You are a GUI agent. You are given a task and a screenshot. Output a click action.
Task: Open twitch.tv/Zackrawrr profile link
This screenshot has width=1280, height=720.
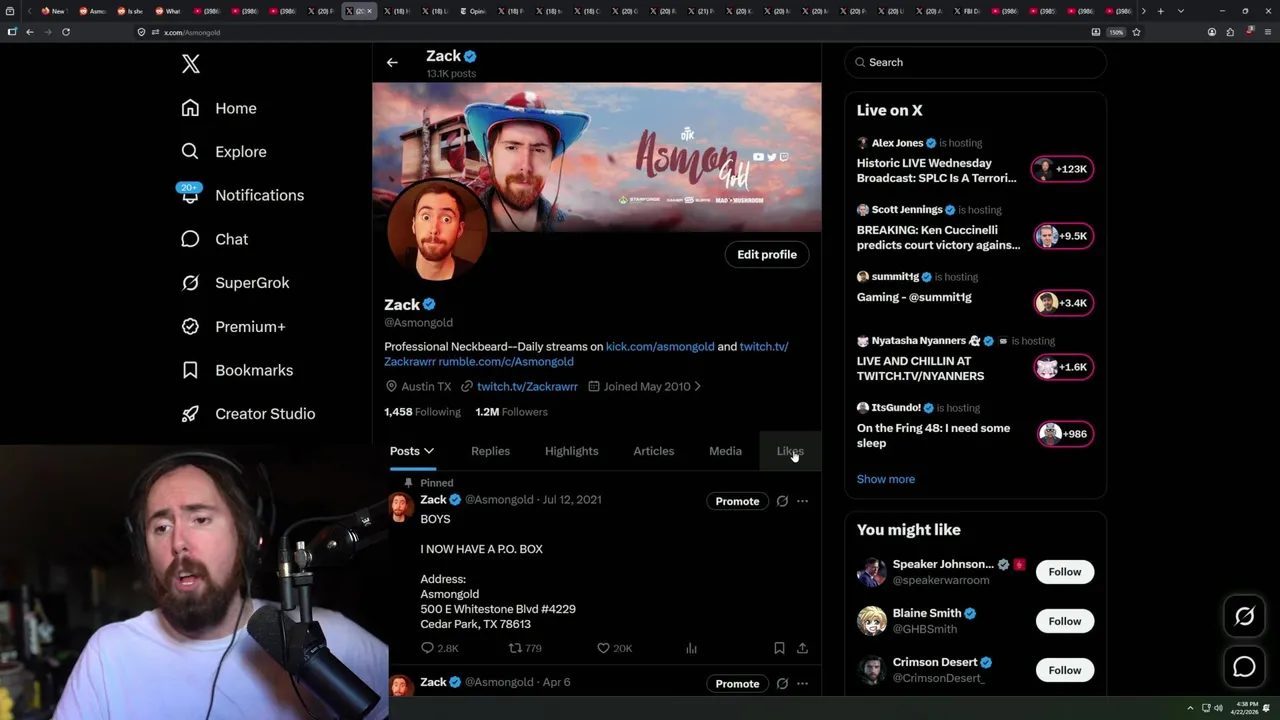[527, 386]
